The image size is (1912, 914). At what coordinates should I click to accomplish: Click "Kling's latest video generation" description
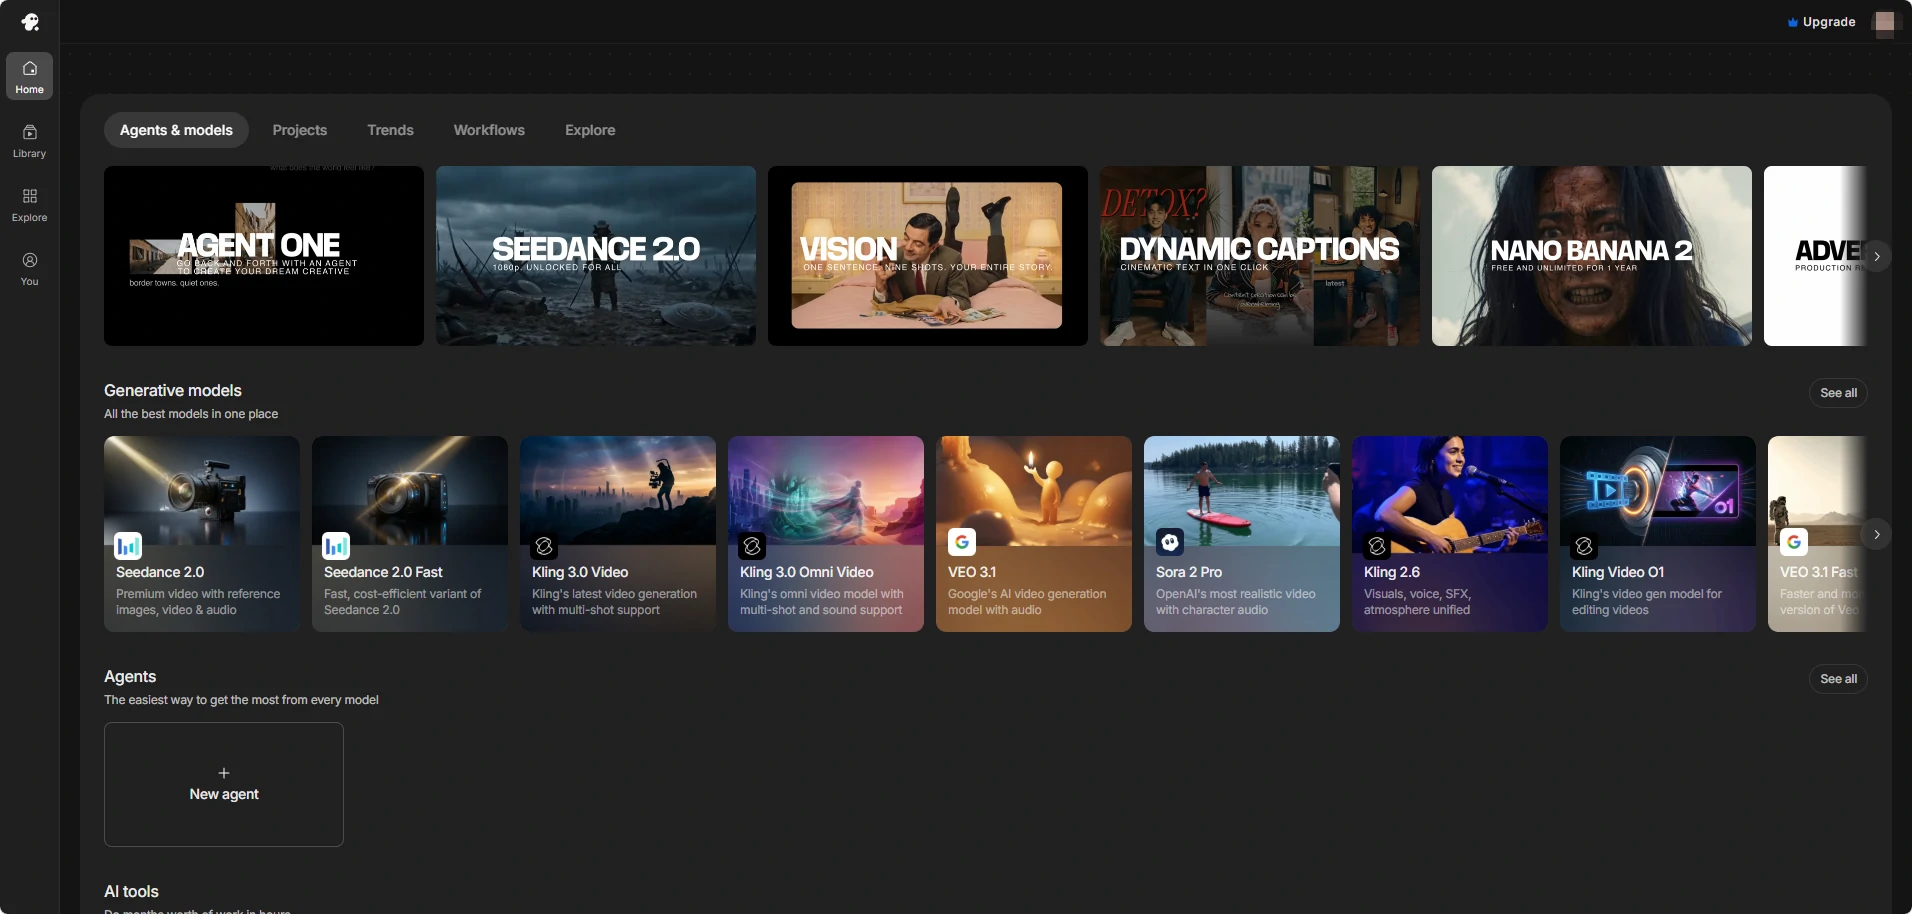tap(614, 602)
